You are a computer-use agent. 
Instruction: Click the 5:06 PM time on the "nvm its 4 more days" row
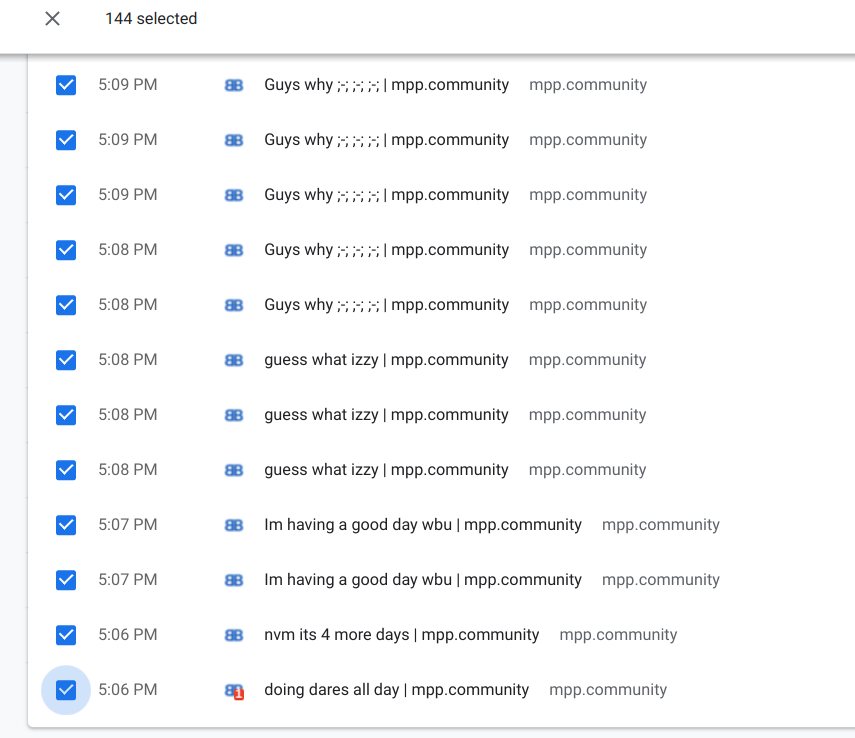click(x=128, y=635)
